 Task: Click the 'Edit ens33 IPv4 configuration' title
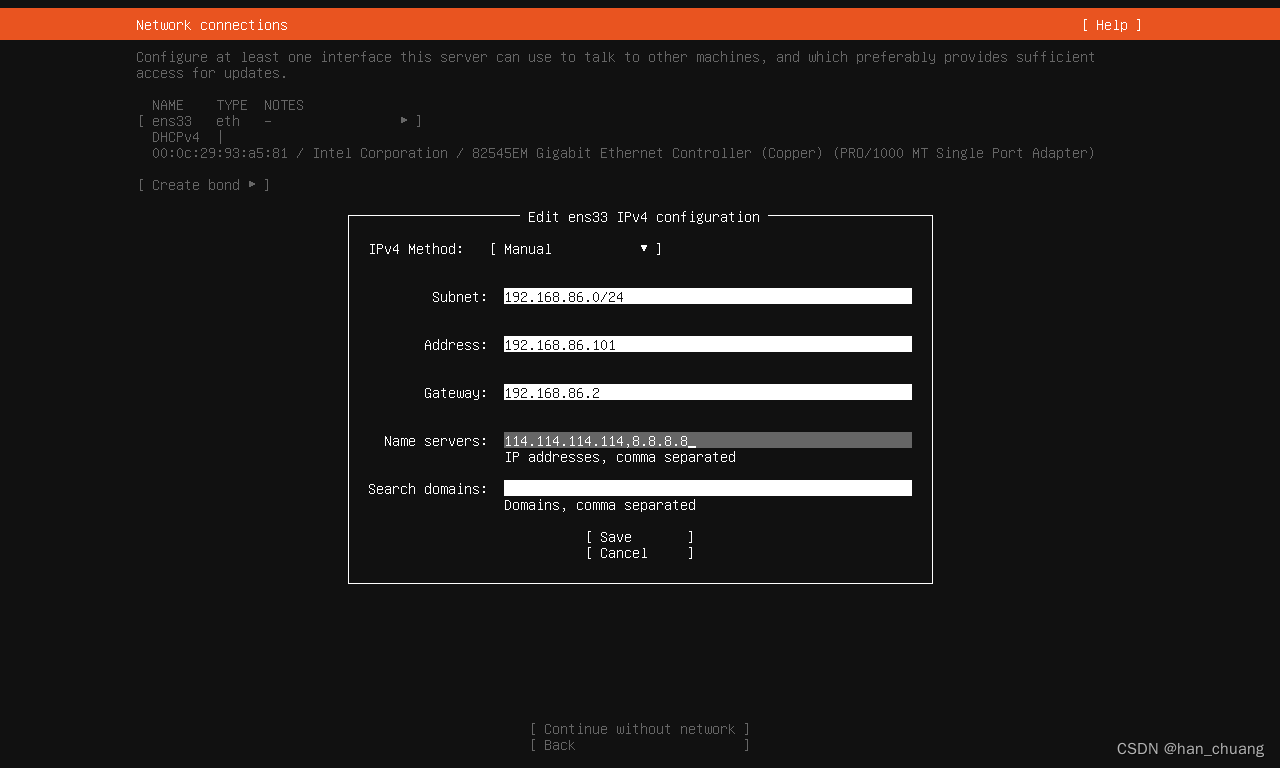click(x=644, y=217)
